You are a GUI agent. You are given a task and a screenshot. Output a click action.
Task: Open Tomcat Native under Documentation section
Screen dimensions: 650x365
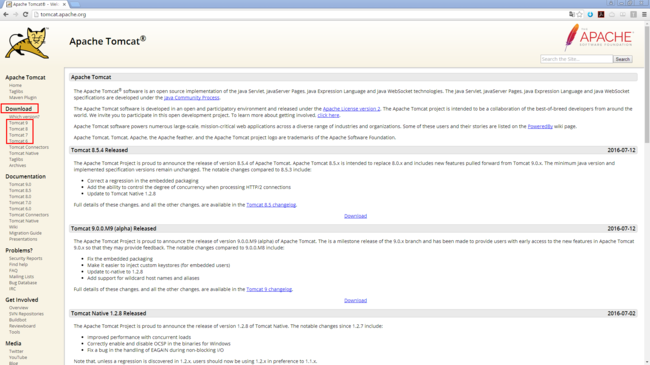tap(24, 221)
